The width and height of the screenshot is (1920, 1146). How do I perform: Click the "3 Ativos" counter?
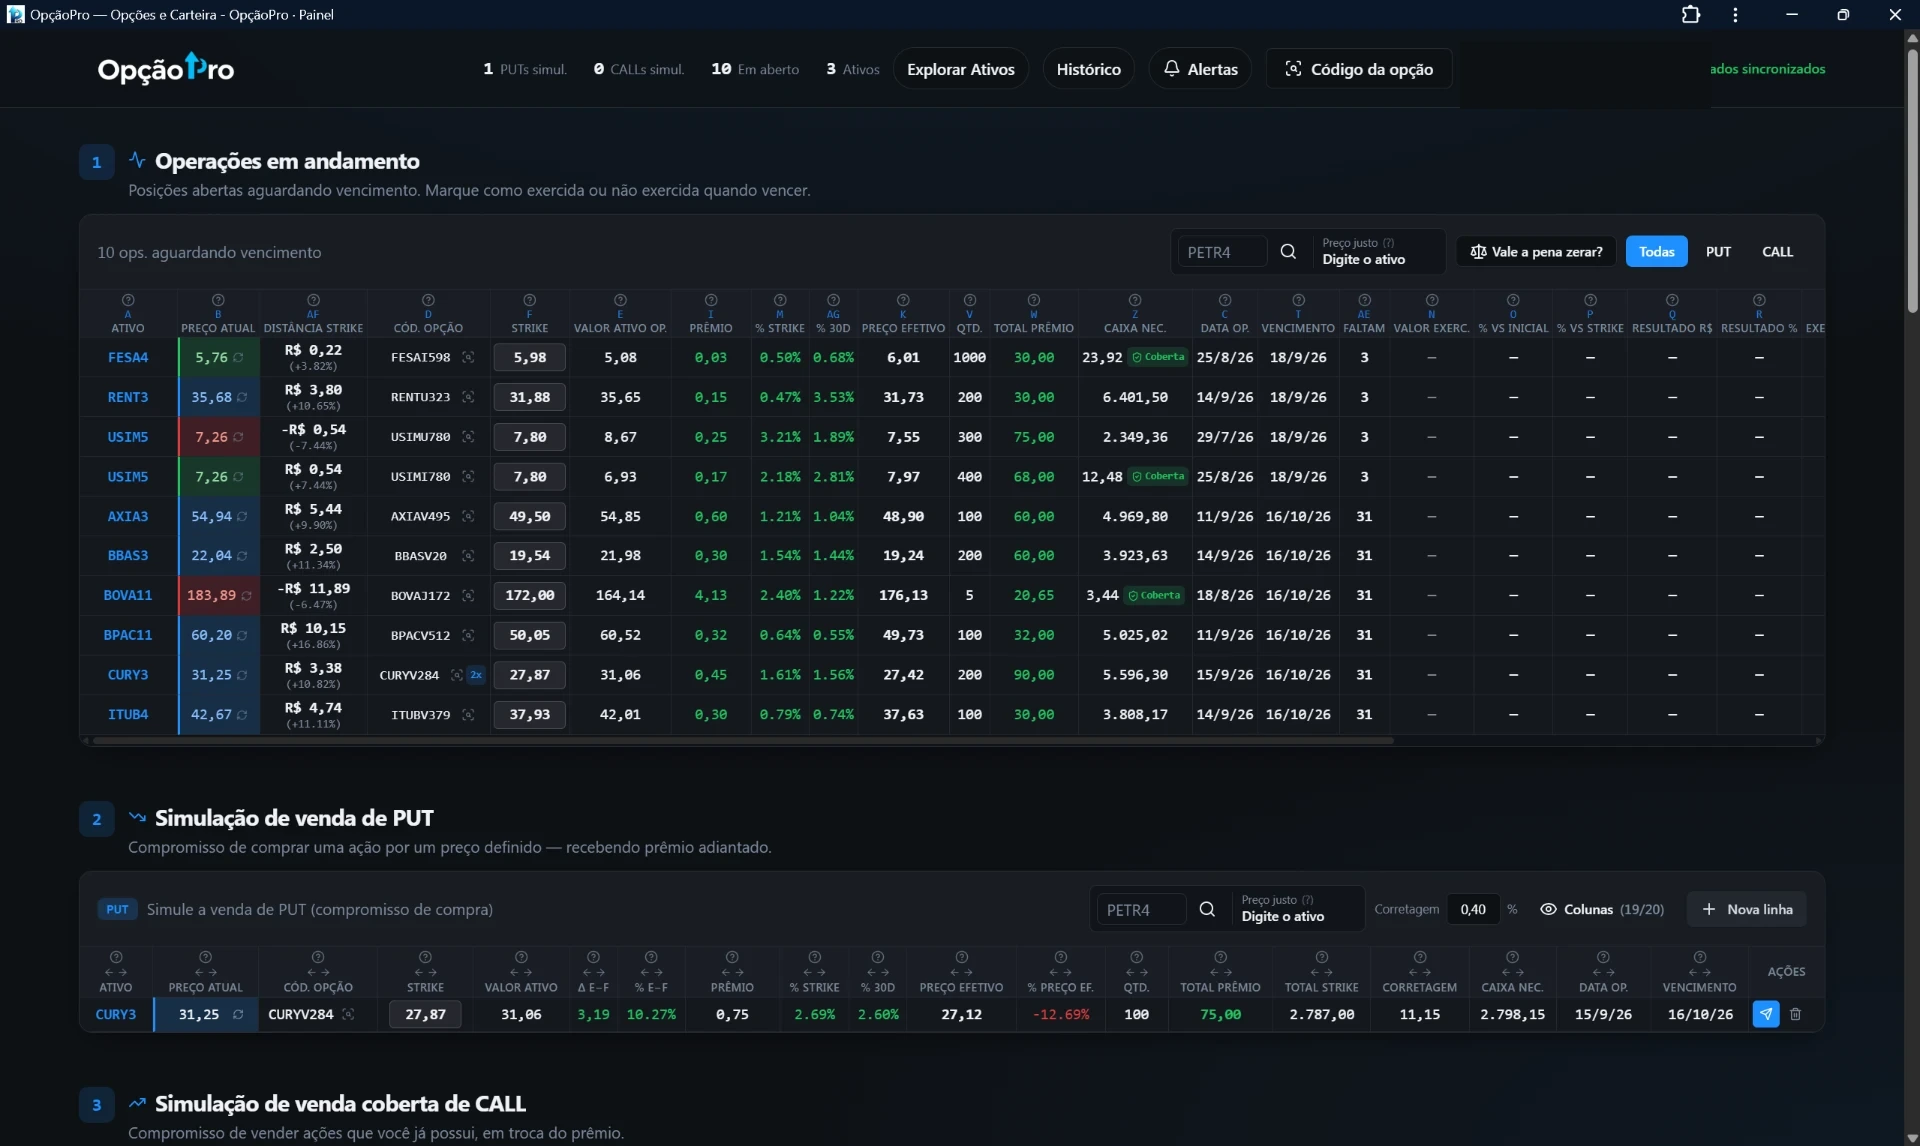coord(853,69)
